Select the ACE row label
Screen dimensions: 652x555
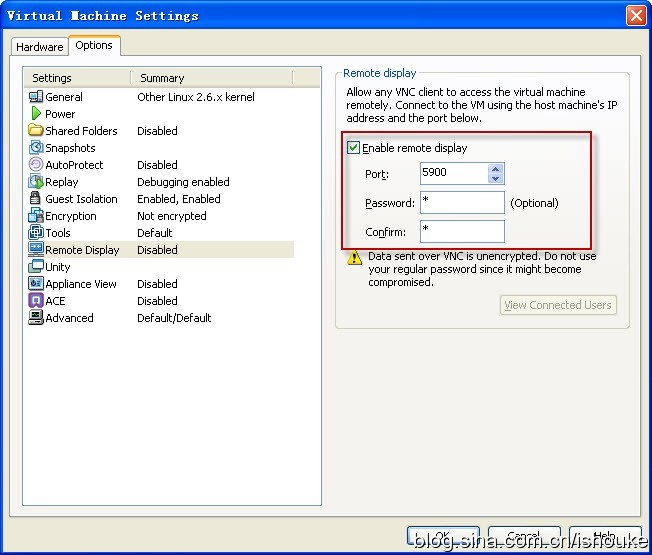coord(55,301)
